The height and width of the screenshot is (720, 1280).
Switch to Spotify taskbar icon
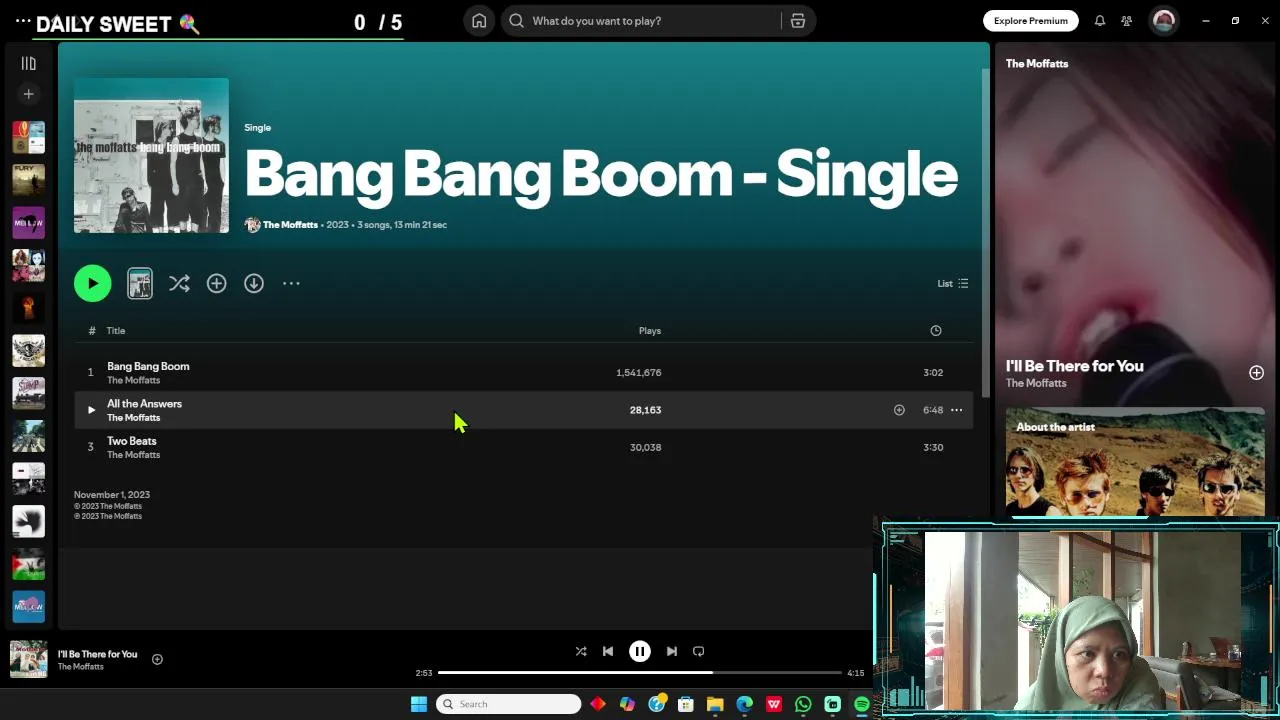(862, 704)
